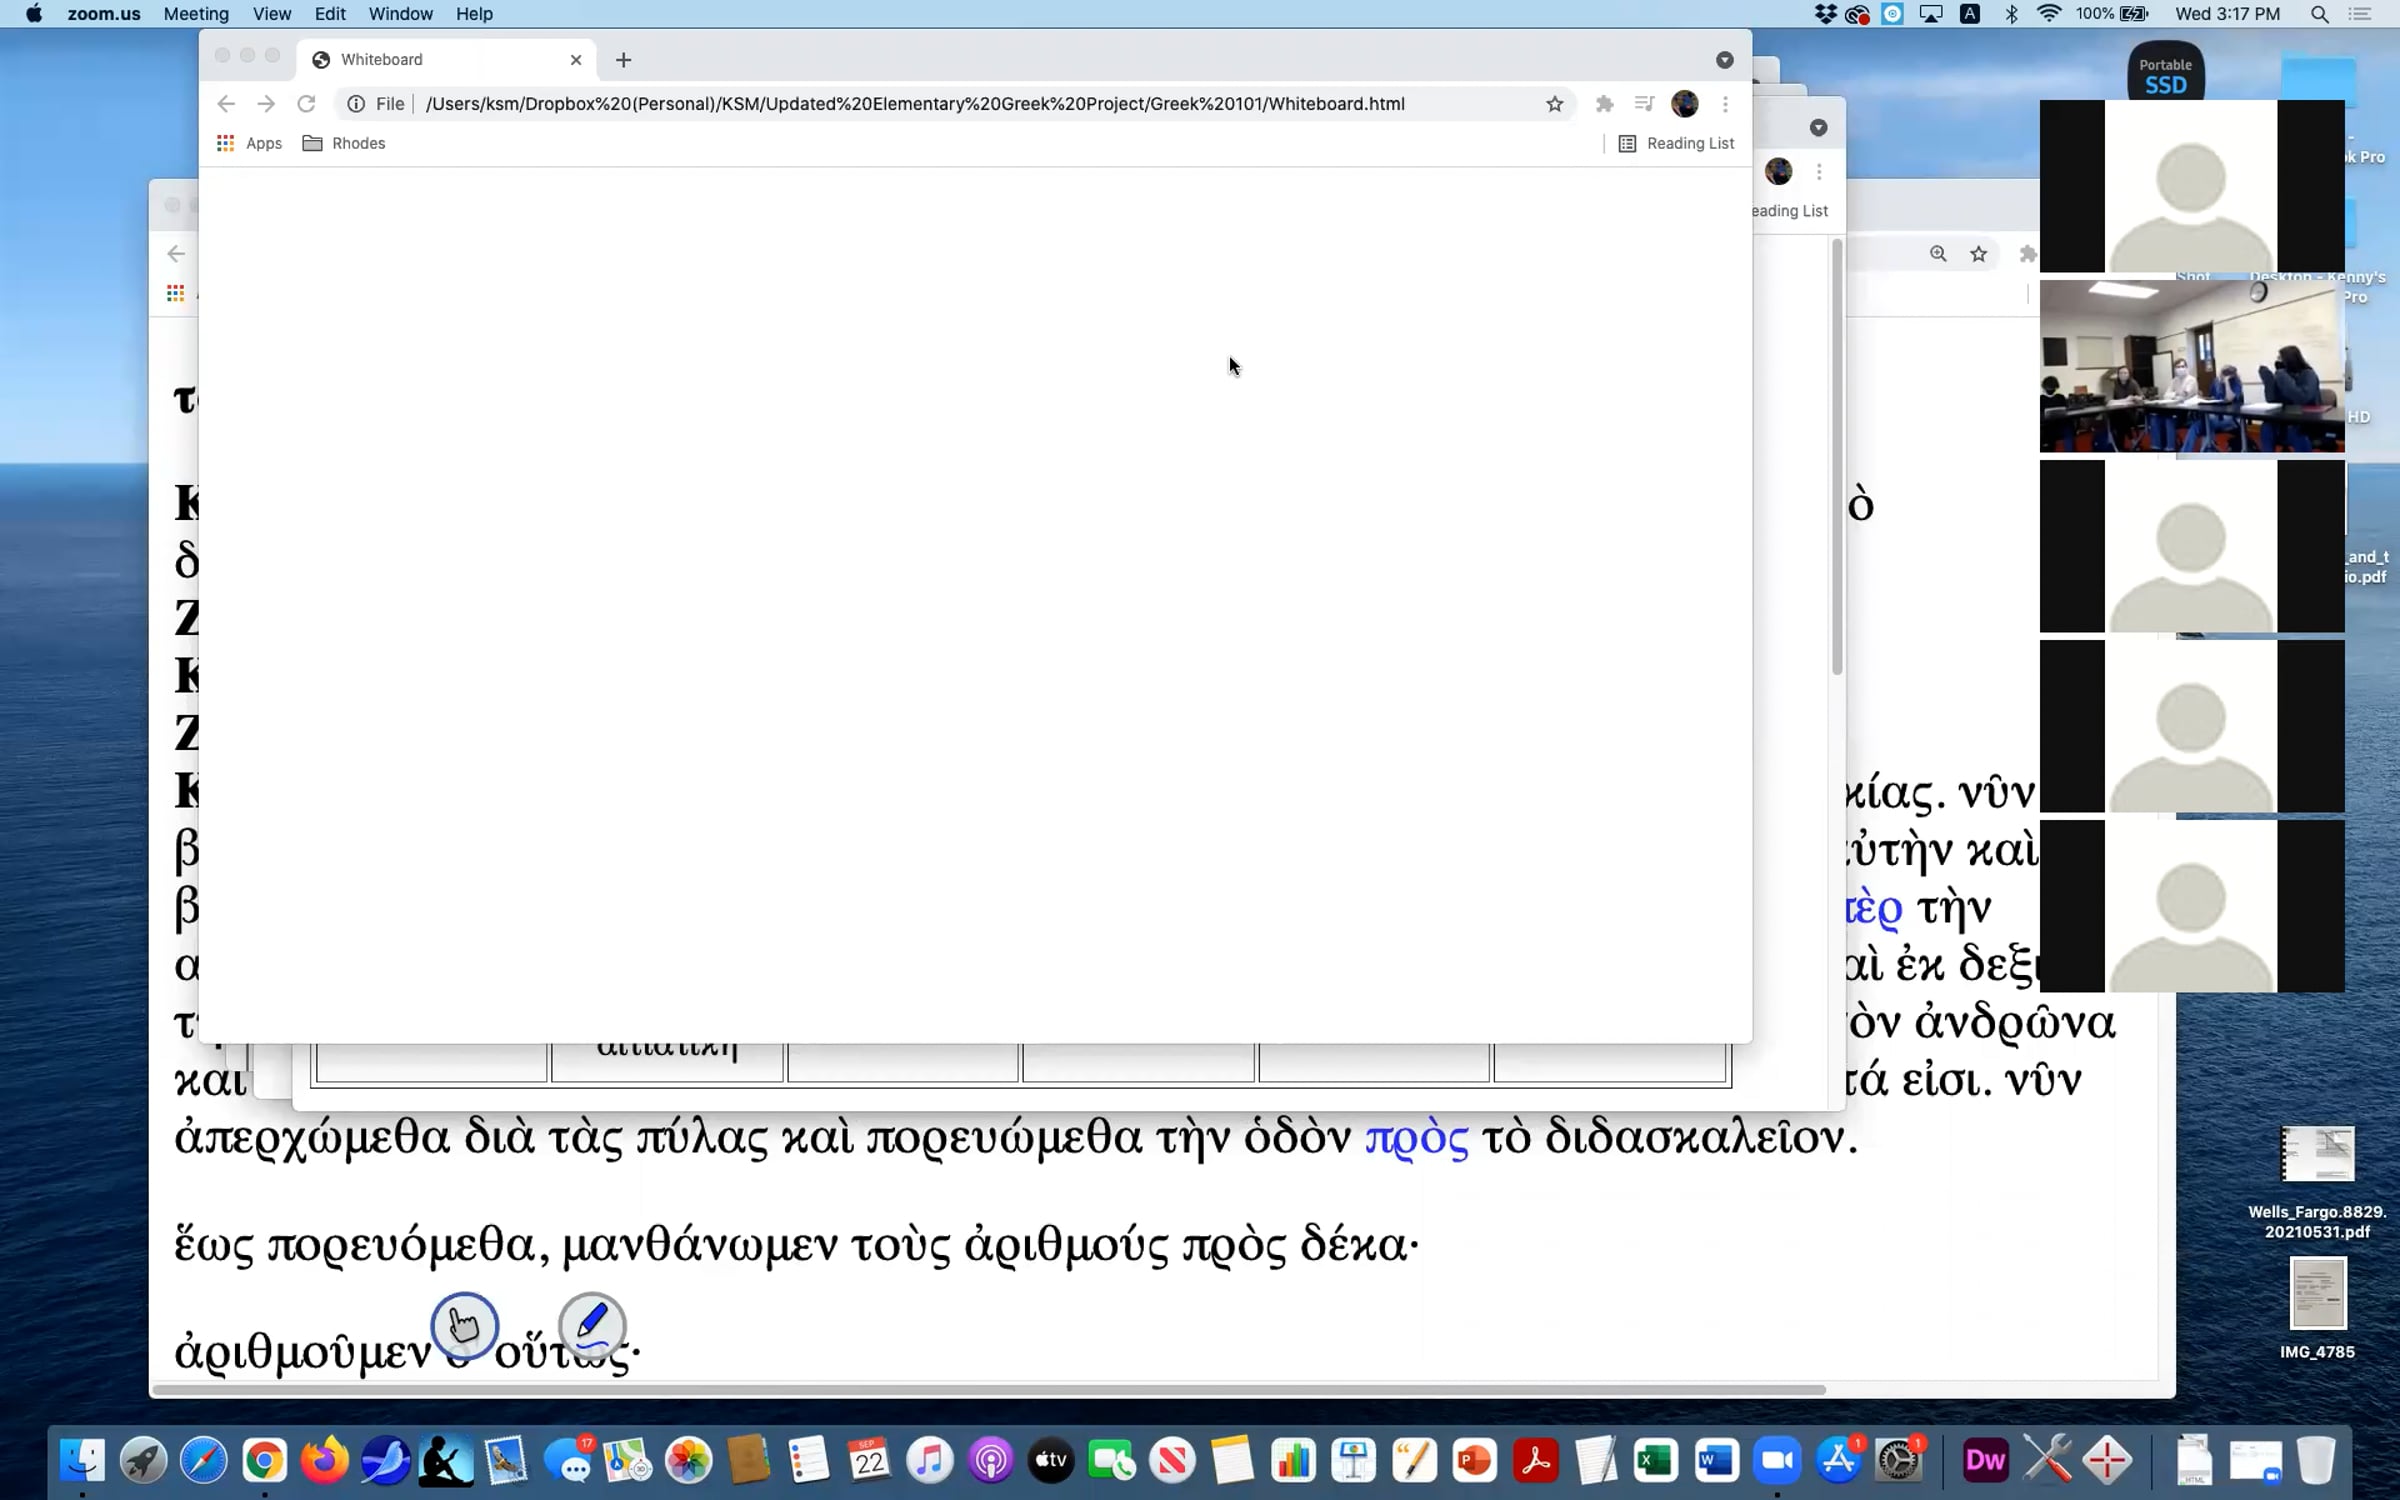Open three-dot menu in the second Chrome window
Image resolution: width=2400 pixels, height=1500 pixels.
[x=1819, y=172]
